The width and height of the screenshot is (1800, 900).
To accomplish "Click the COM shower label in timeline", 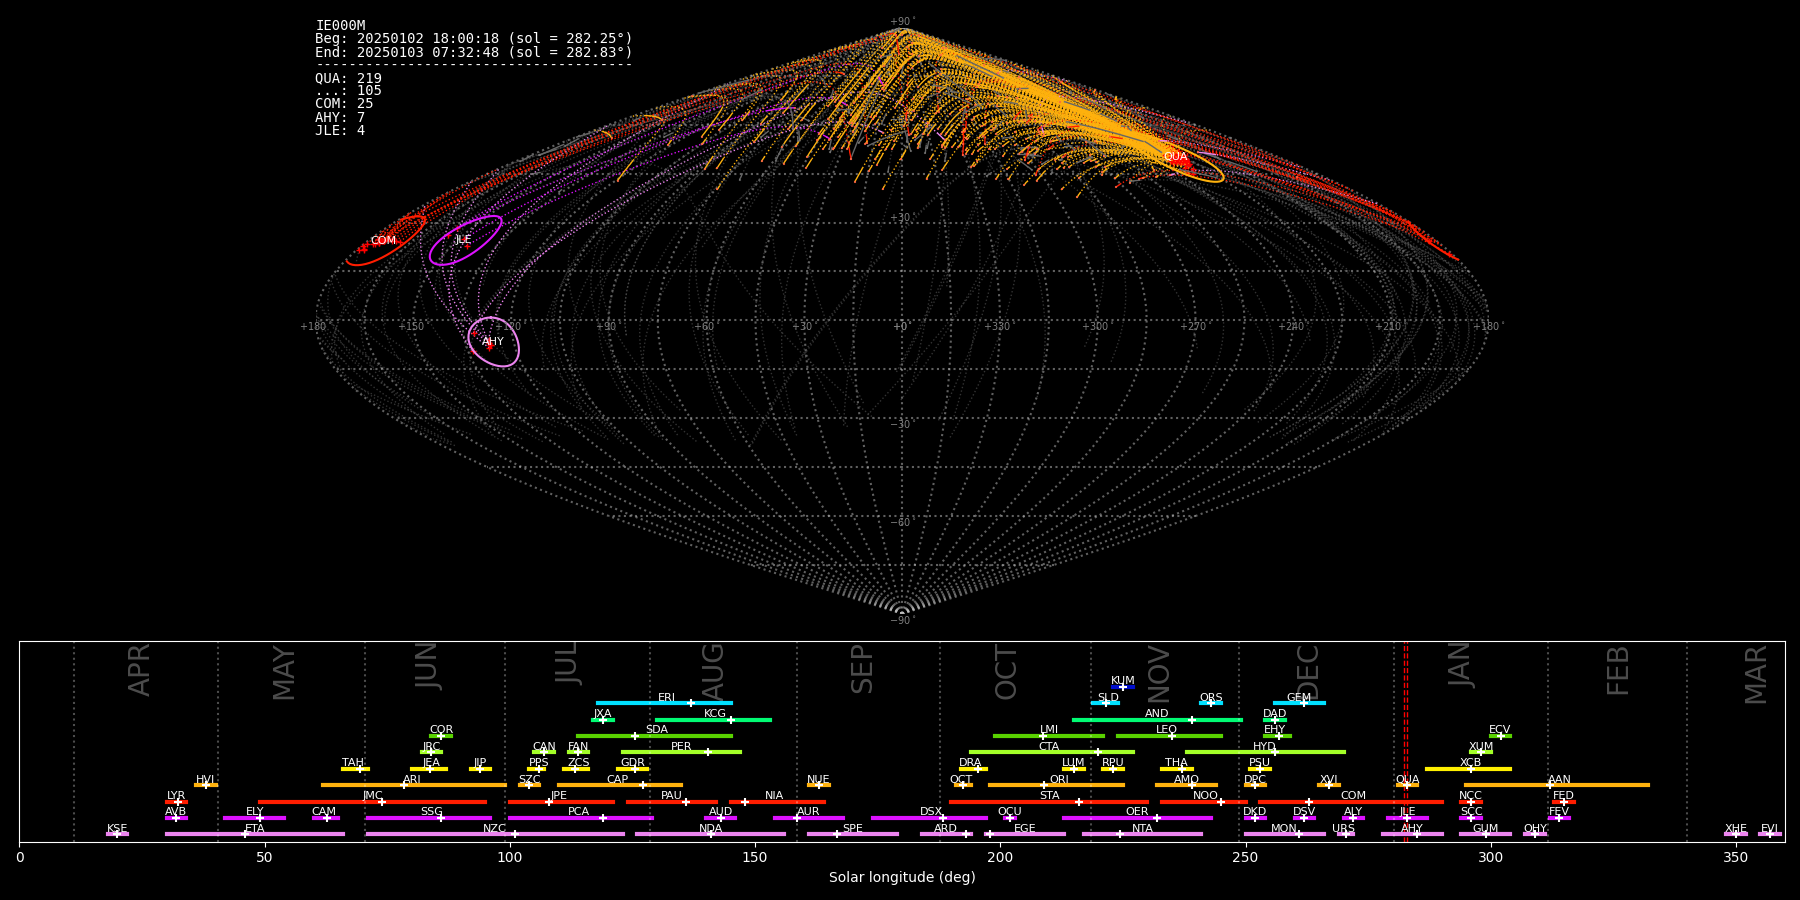I will pos(1353,796).
